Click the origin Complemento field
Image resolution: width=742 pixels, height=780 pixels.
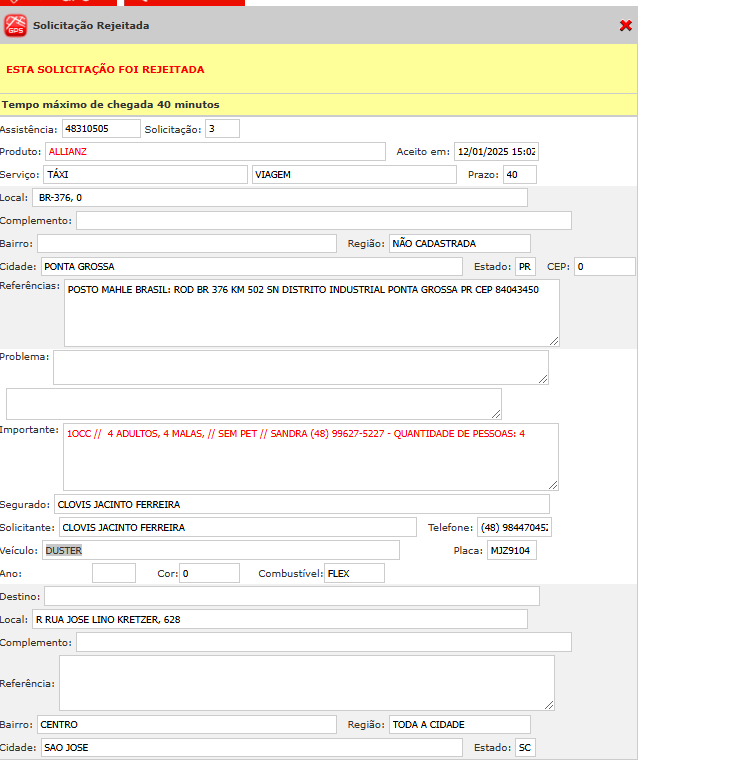[324, 220]
